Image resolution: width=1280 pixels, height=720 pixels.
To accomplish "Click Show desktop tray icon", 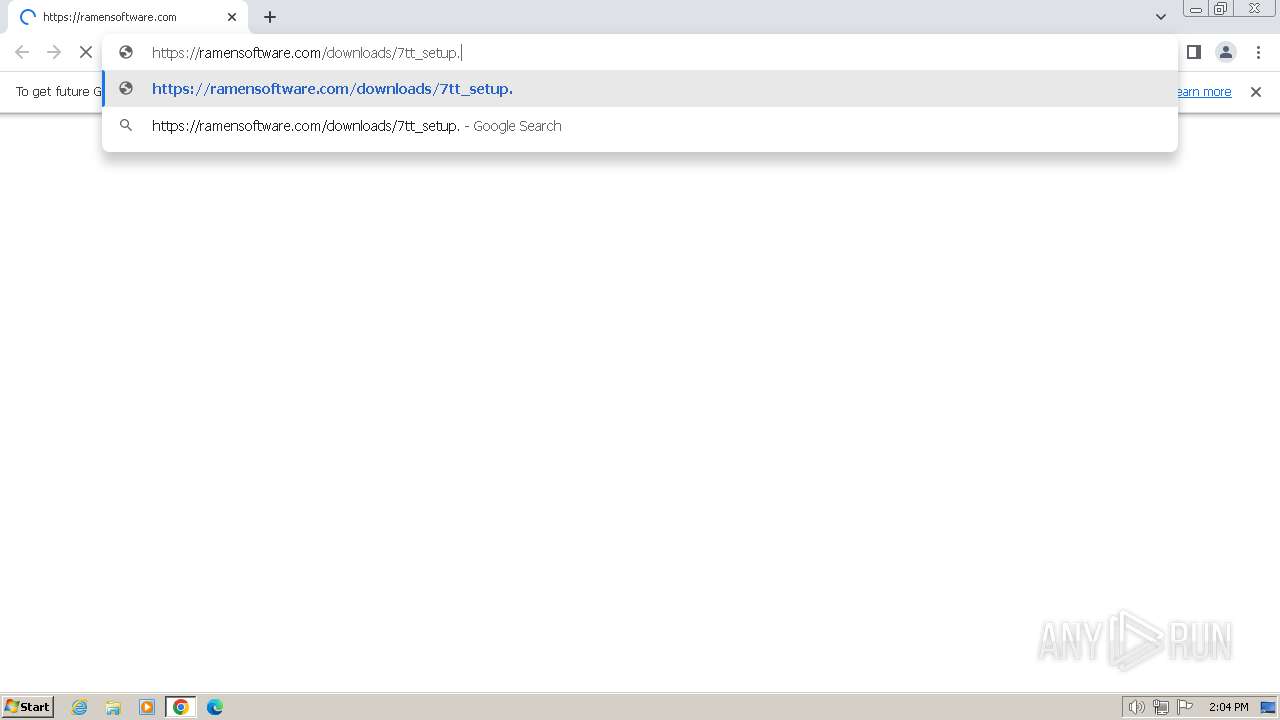I will pyautogui.click(x=1268, y=707).
